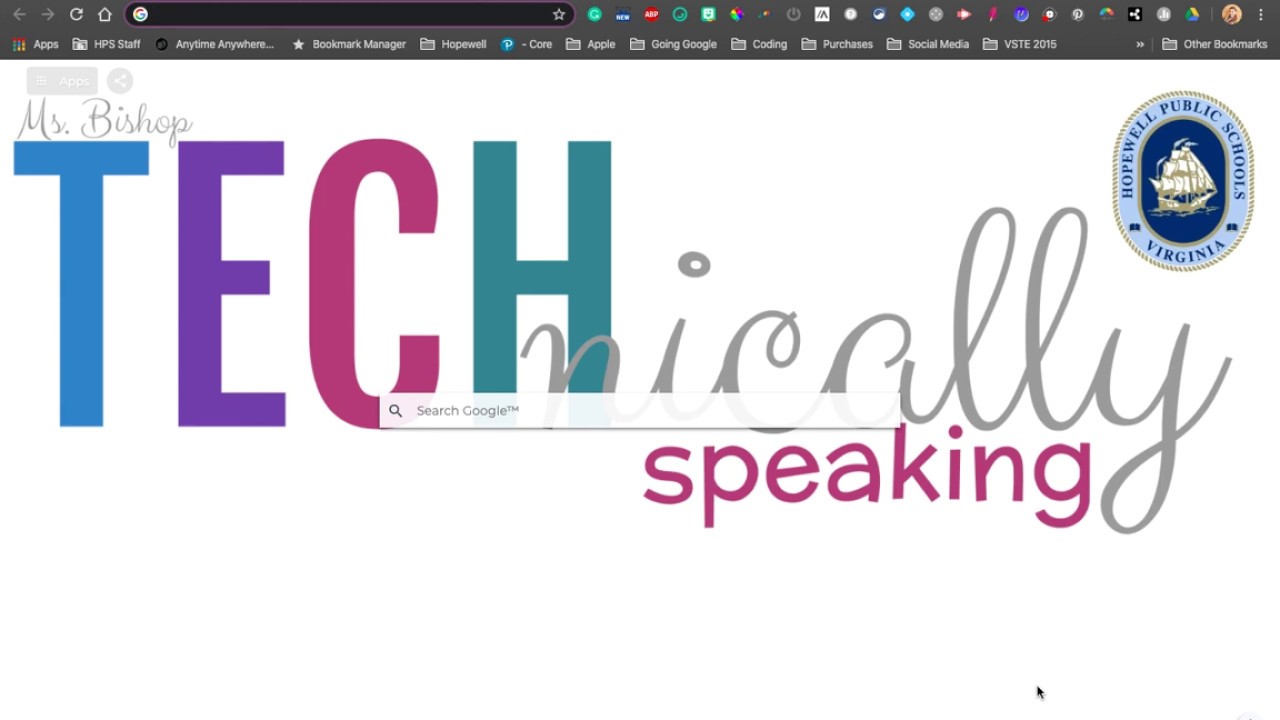Click the black share-nodes extension icon
The height and width of the screenshot is (720, 1280).
pyautogui.click(x=1135, y=14)
